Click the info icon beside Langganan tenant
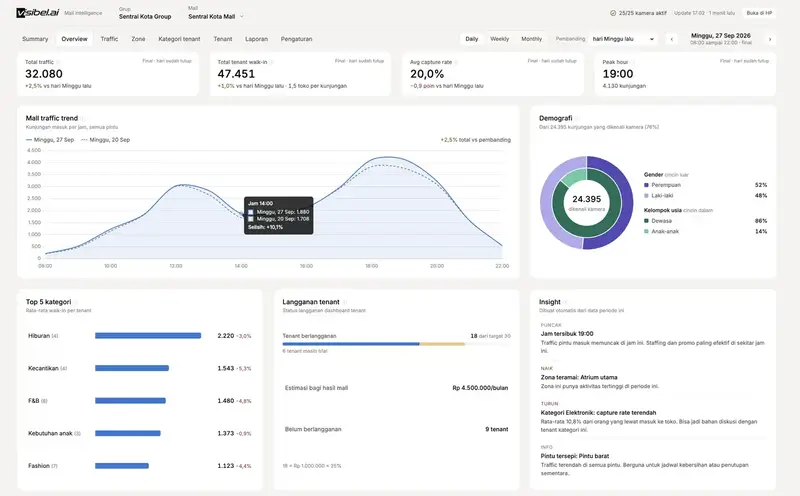 point(345,302)
